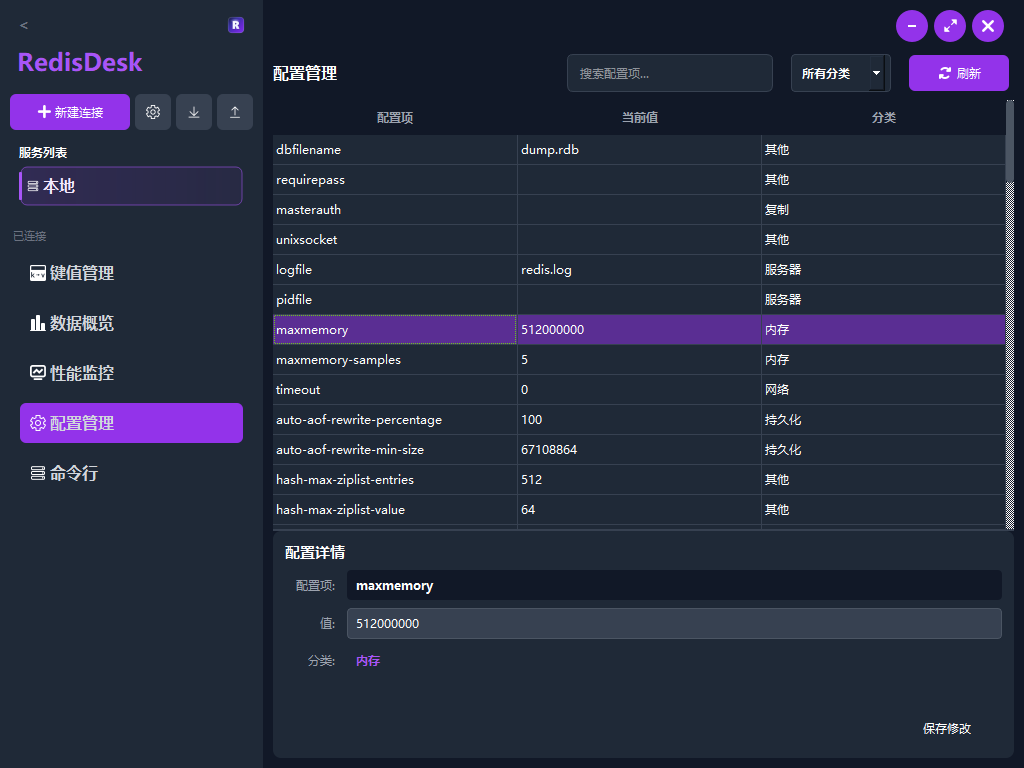
Task: Refresh configuration with 刷新 button
Action: coord(959,73)
